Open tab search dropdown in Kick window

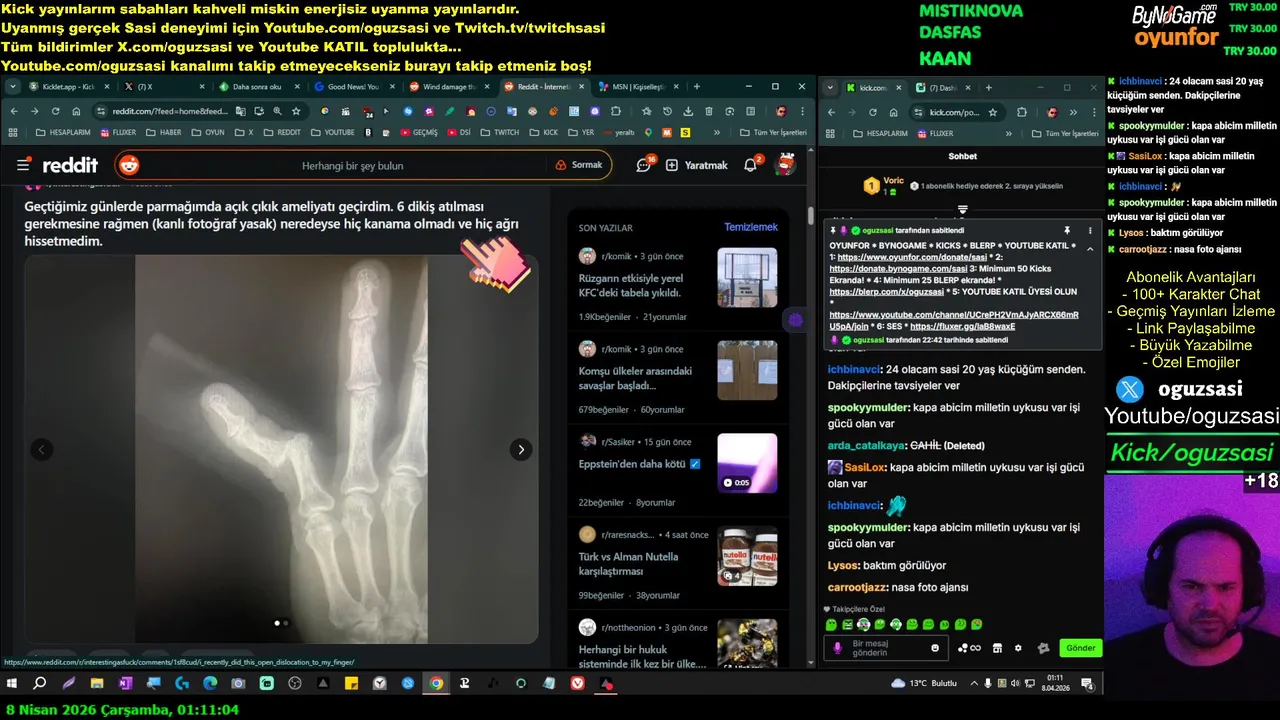pyautogui.click(x=829, y=87)
